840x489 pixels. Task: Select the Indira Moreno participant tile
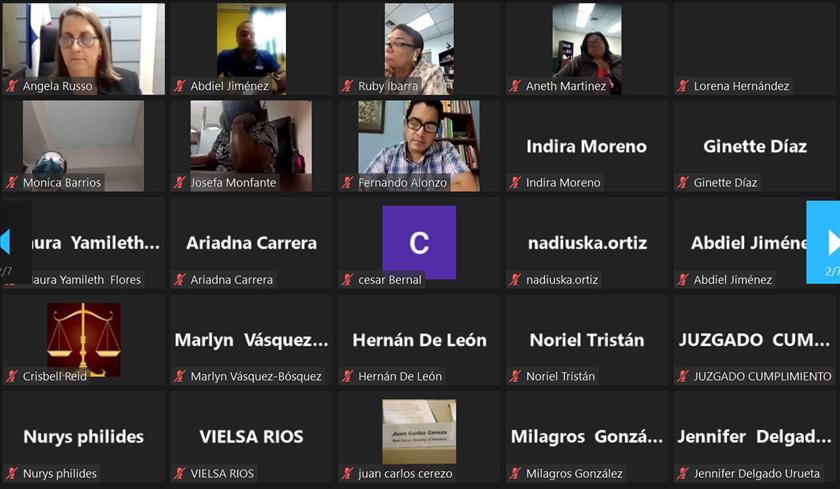click(587, 146)
